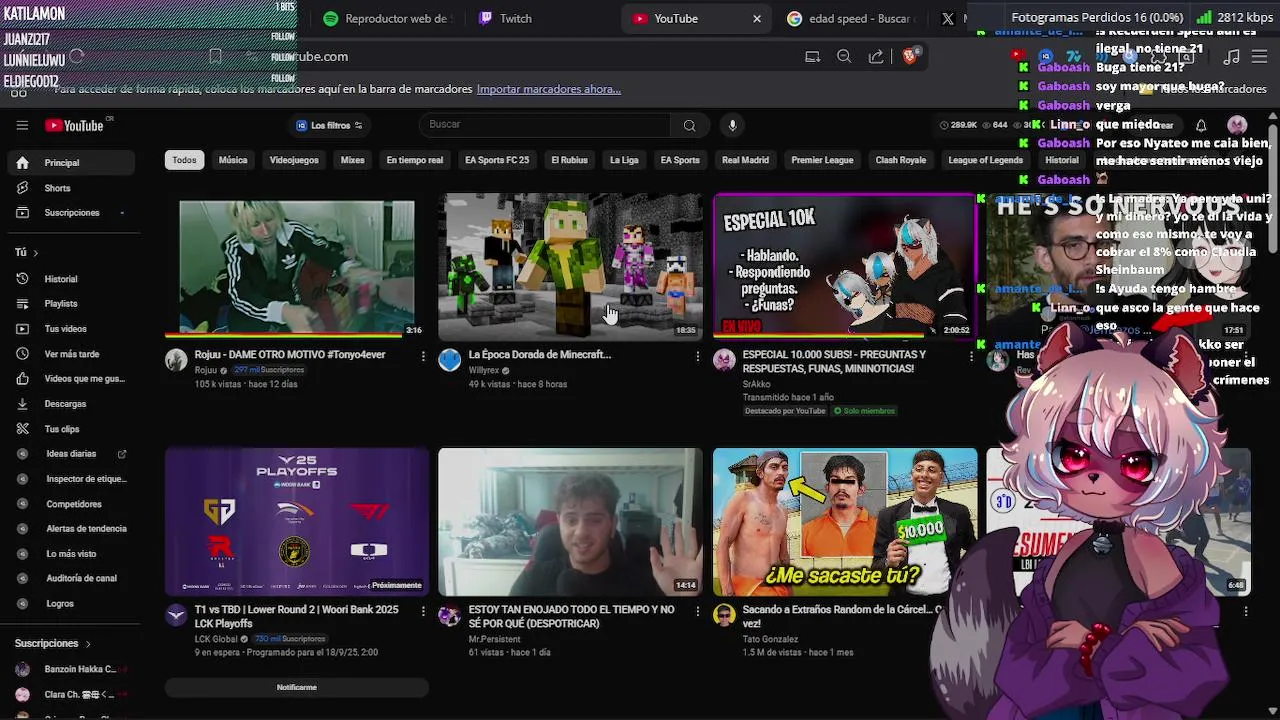
Task: Open 'ESTOY TAN ENOJADO' video thumbnail
Action: point(570,521)
